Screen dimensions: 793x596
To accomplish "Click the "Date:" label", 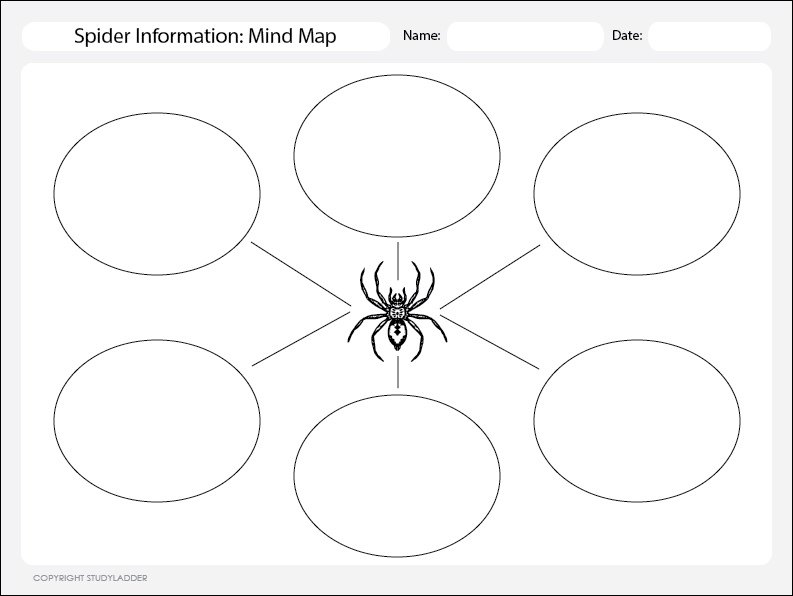I will point(627,35).
